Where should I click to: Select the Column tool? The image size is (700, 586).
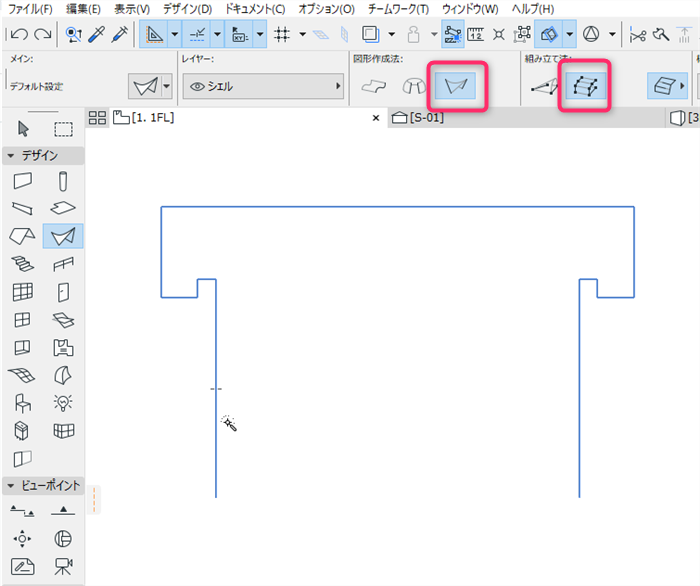pos(63,181)
